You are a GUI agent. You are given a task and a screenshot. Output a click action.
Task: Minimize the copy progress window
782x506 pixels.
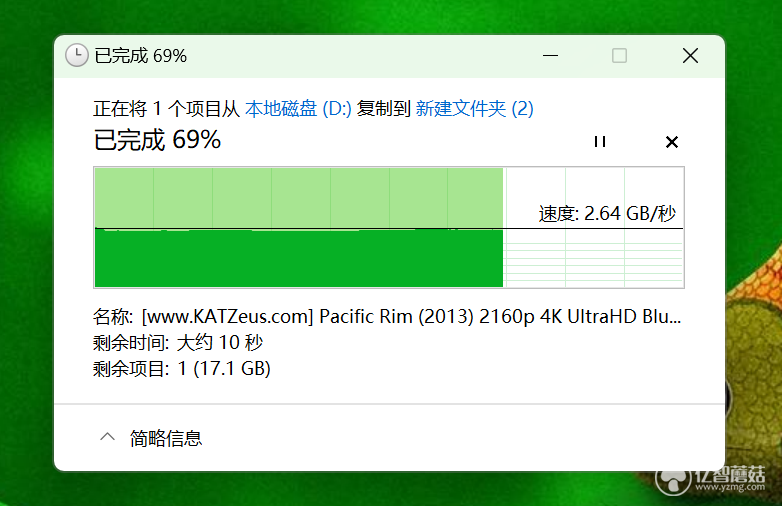[550, 55]
